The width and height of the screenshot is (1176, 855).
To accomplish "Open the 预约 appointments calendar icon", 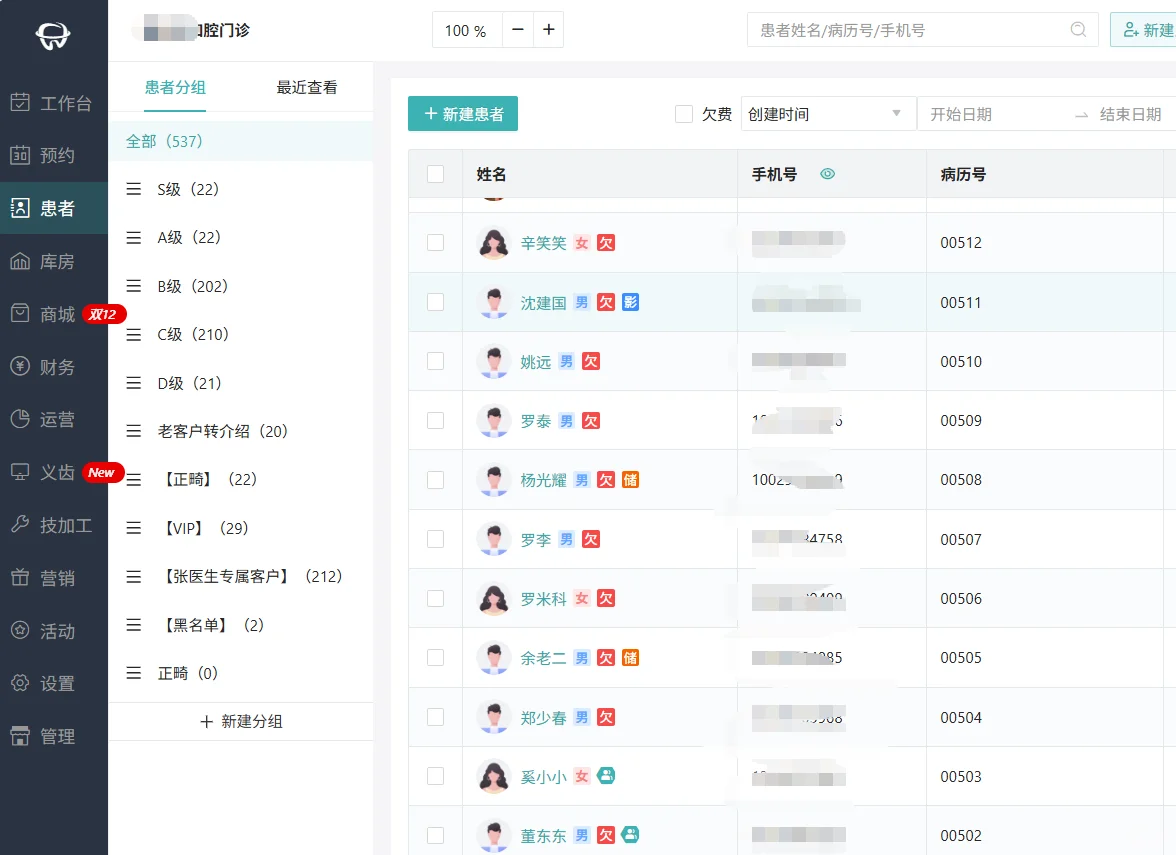I will [x=20, y=155].
